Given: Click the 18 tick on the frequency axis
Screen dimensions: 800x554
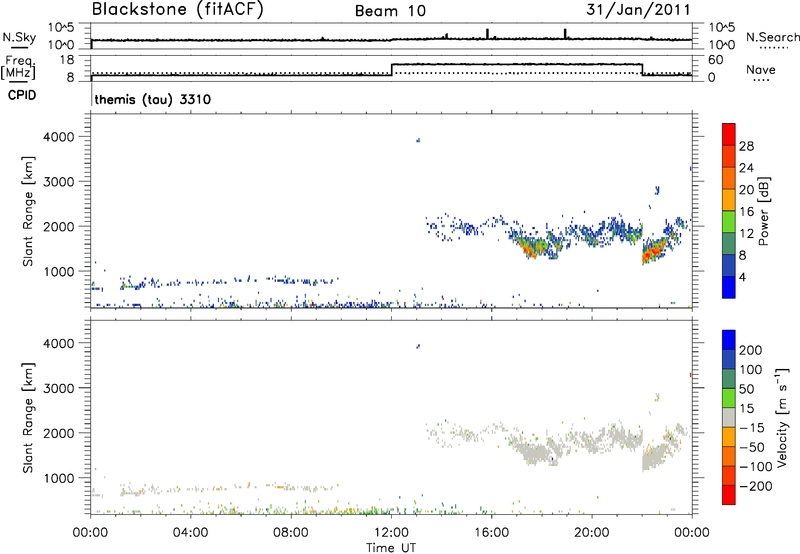Looking at the screenshot, I should coord(66,60).
